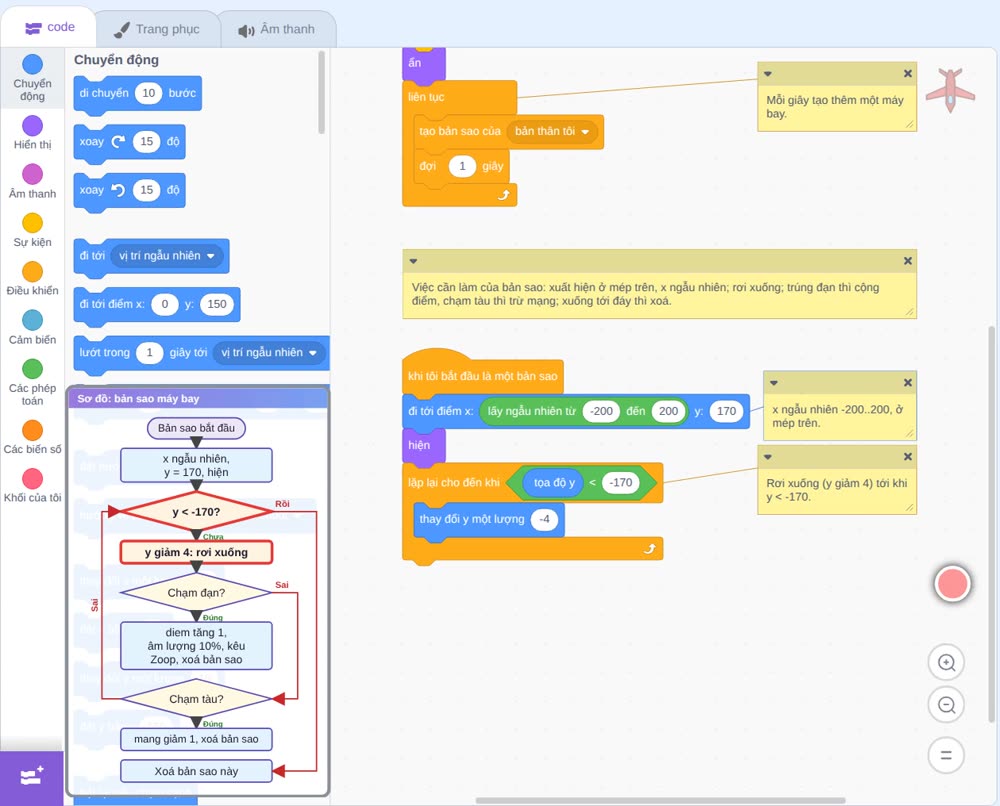Zoom out of the workspace
This screenshot has width=1000, height=806.
(946, 705)
